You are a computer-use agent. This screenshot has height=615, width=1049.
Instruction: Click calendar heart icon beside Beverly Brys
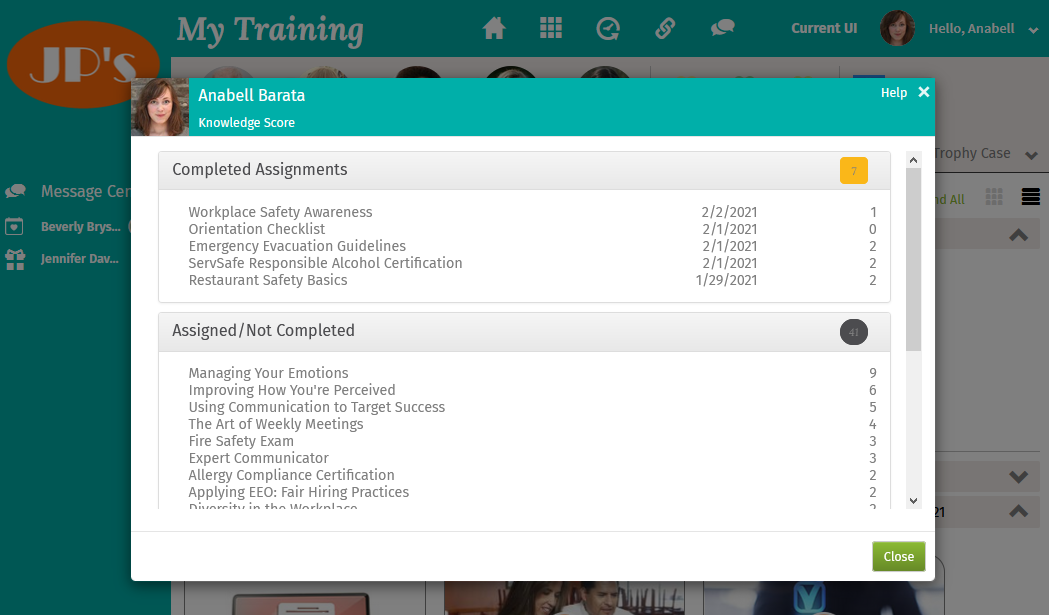tap(14, 227)
